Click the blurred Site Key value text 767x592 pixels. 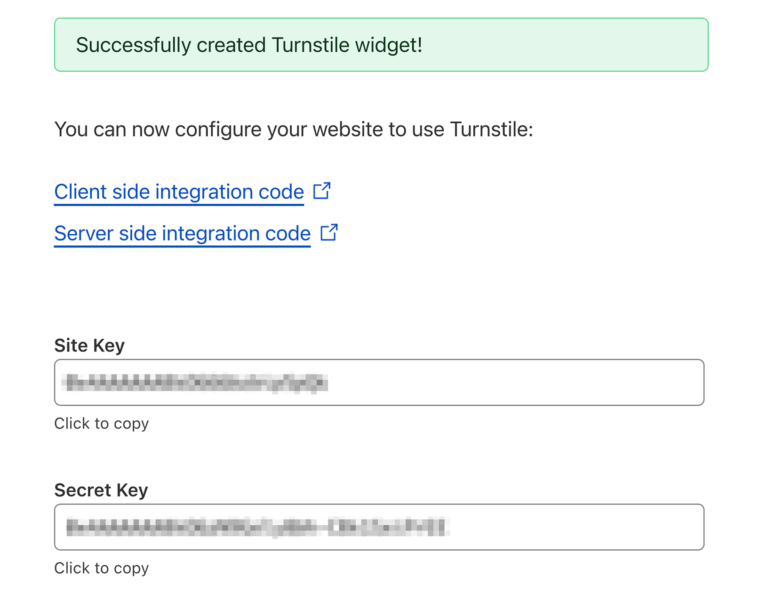197,383
